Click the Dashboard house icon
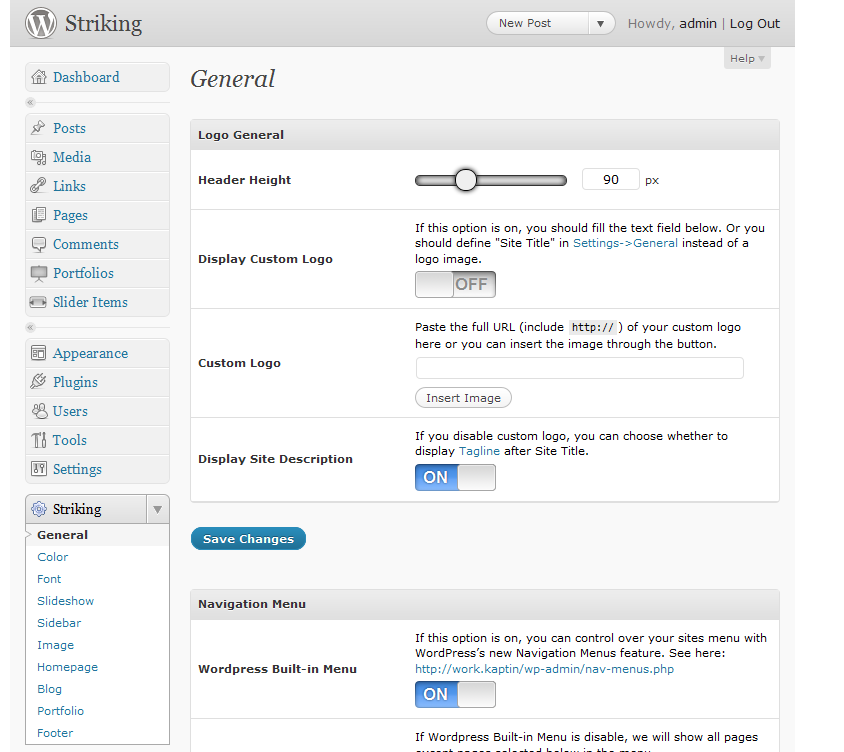Image resolution: width=844 pixels, height=752 pixels. (39, 77)
